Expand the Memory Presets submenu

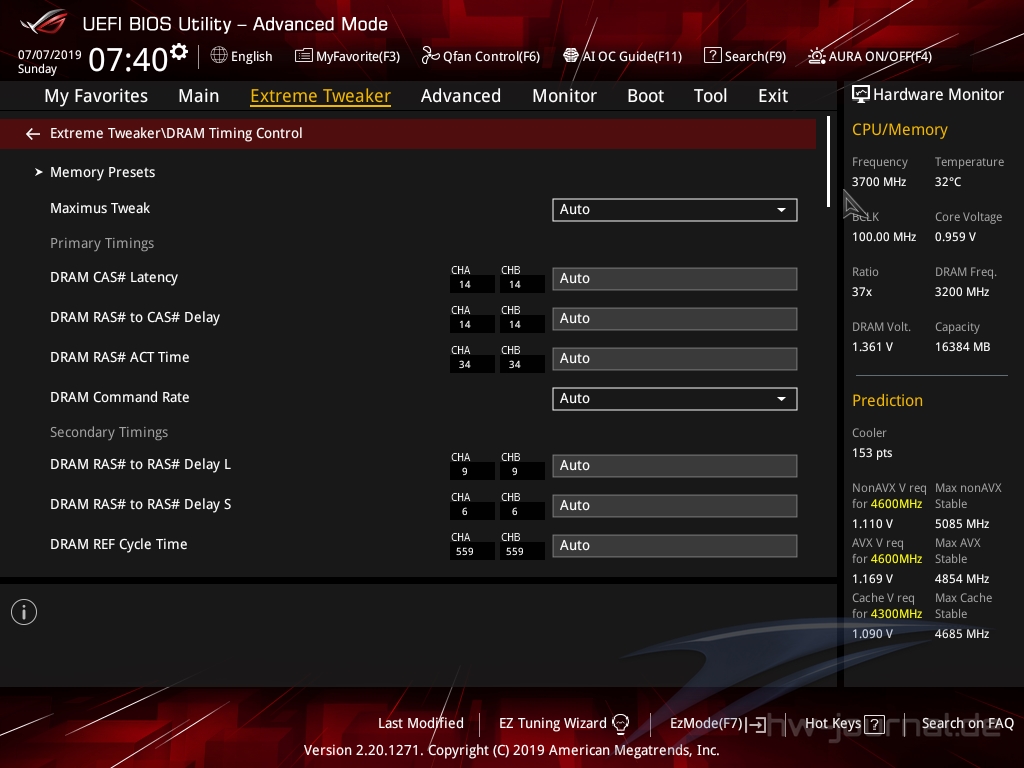102,172
